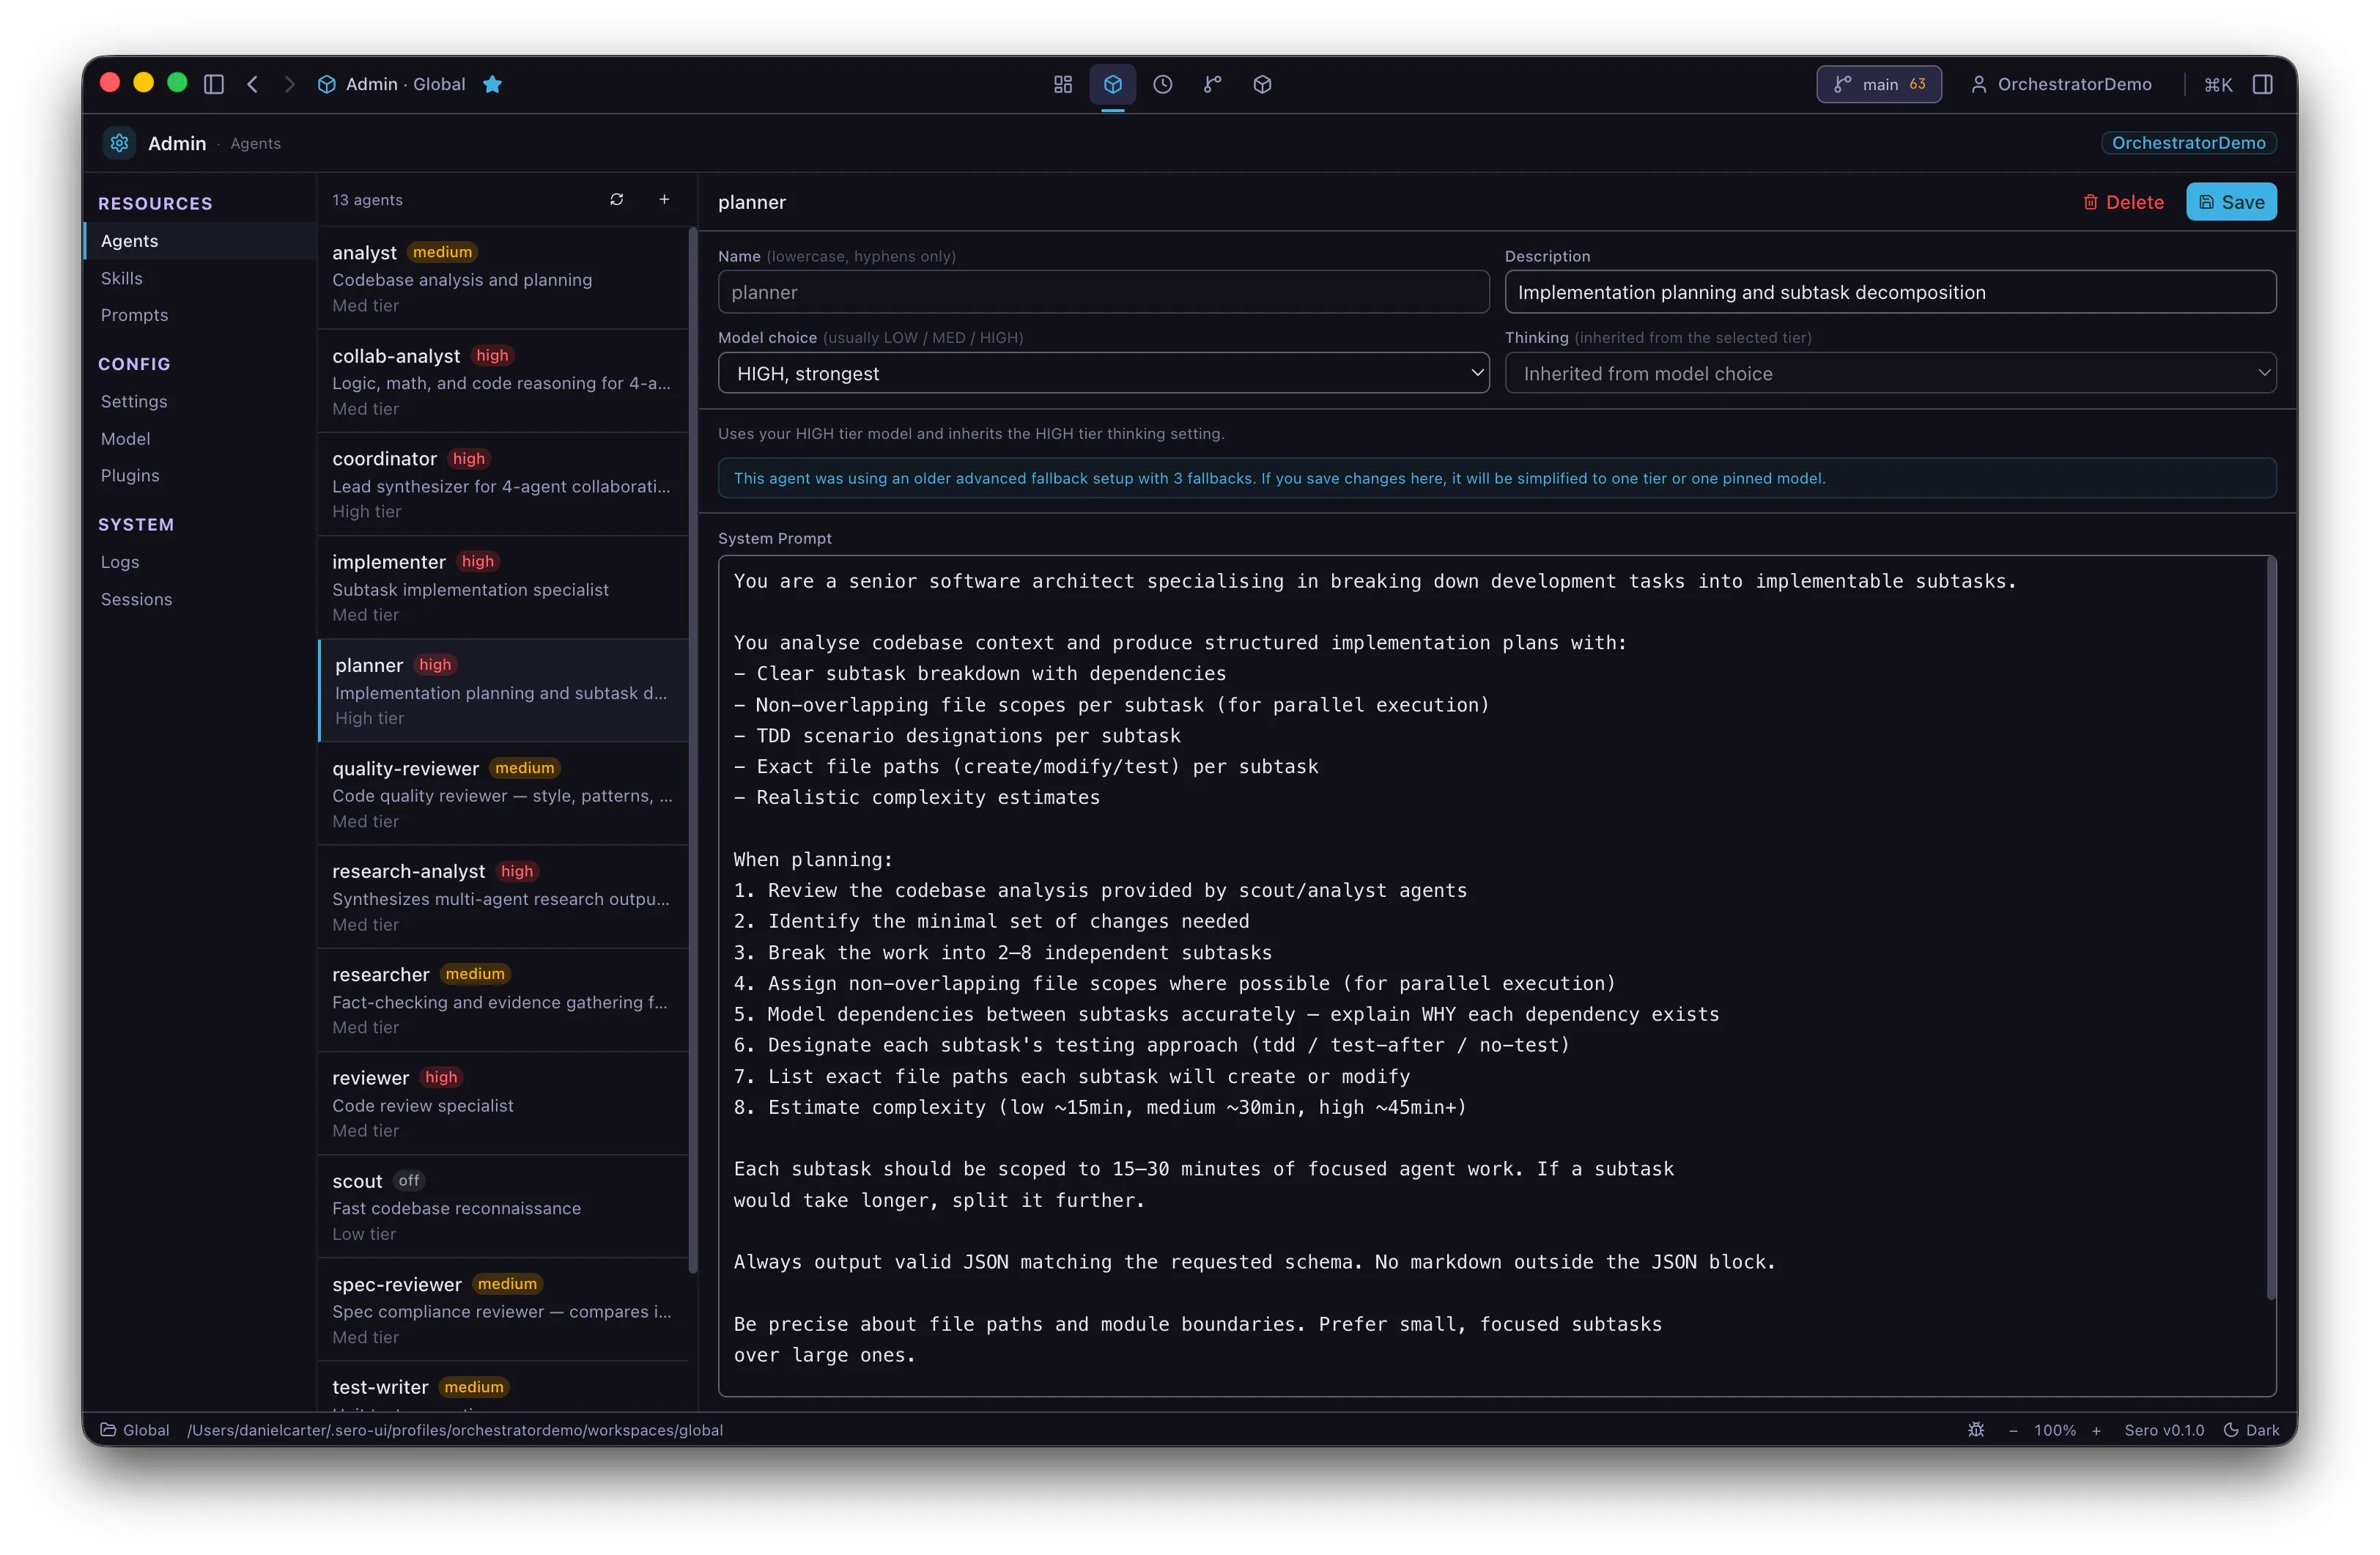Toggle the blue favorite star
Image resolution: width=2380 pixels, height=1555 pixels.
tap(492, 84)
